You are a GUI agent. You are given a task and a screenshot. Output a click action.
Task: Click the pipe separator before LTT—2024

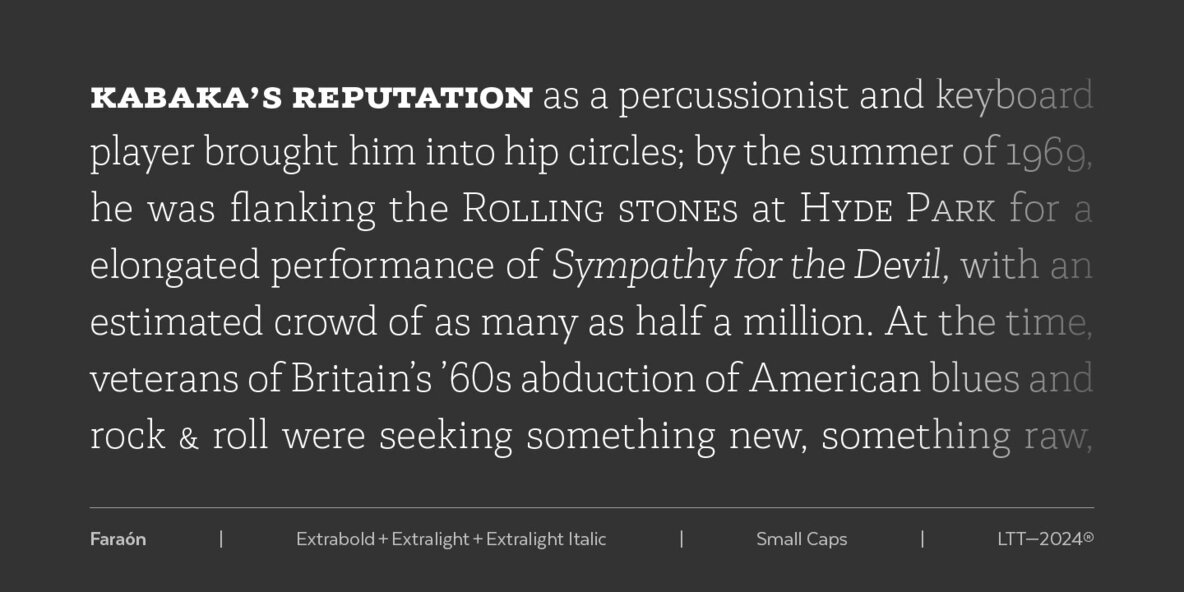pyautogui.click(x=922, y=540)
